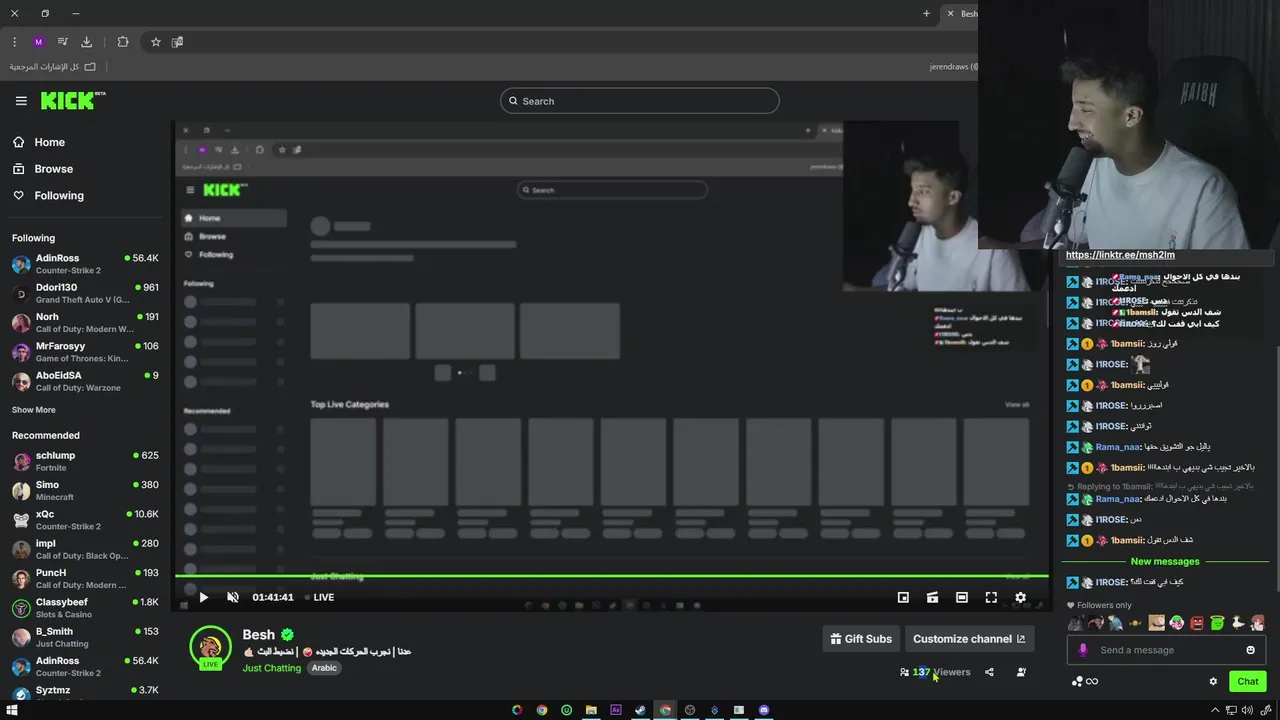The height and width of the screenshot is (720, 1280).
Task: Open Chrome three-dot menu
Action: (x=14, y=42)
